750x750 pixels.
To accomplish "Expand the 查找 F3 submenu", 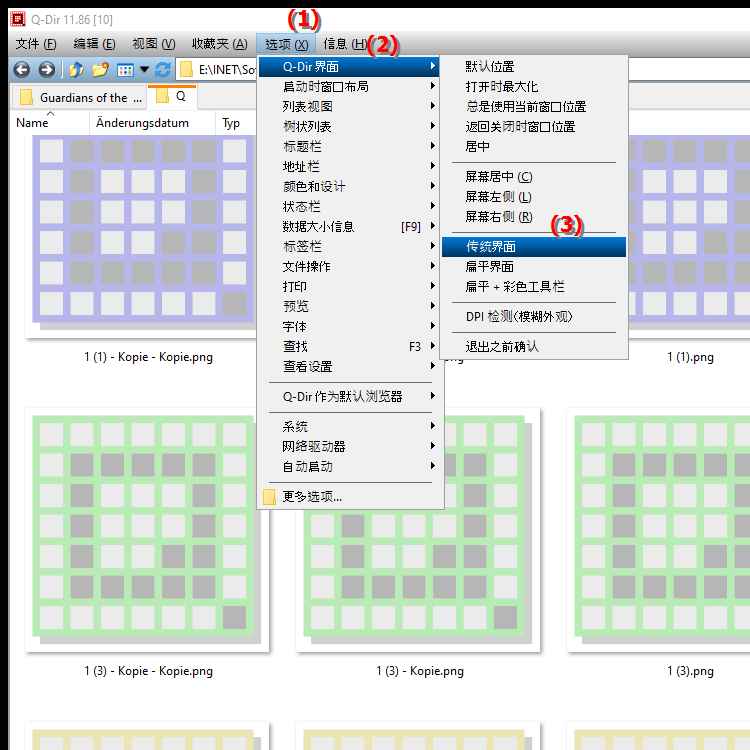I will [348, 346].
